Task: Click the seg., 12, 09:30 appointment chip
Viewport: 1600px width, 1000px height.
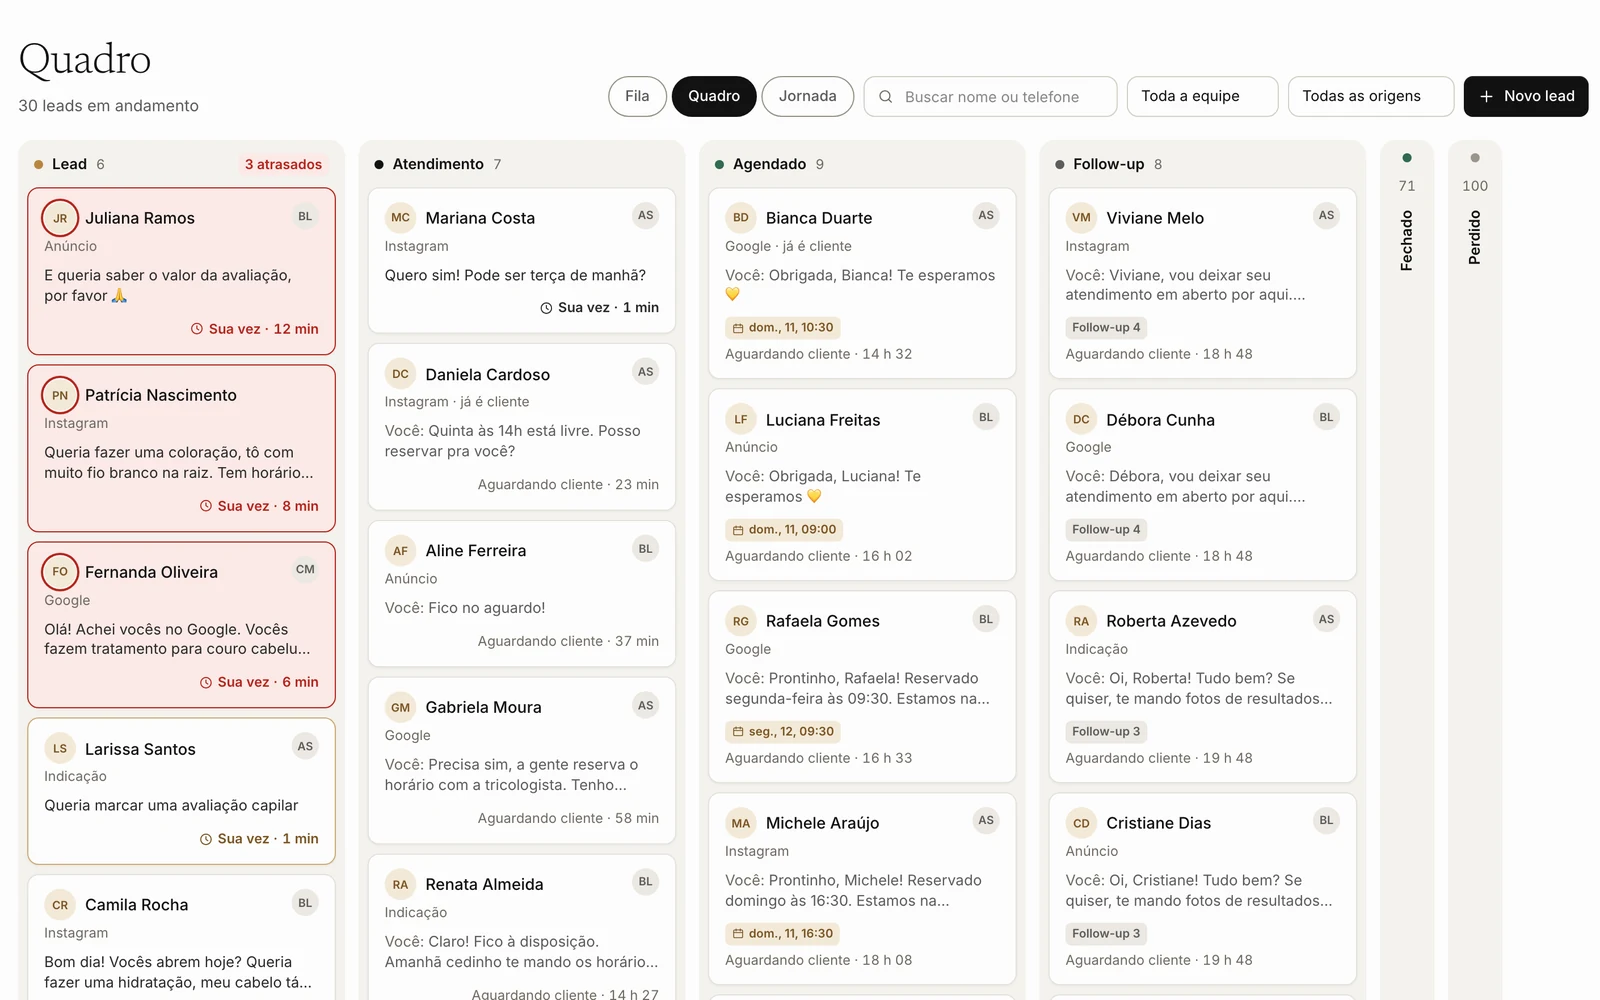Action: click(x=783, y=732)
